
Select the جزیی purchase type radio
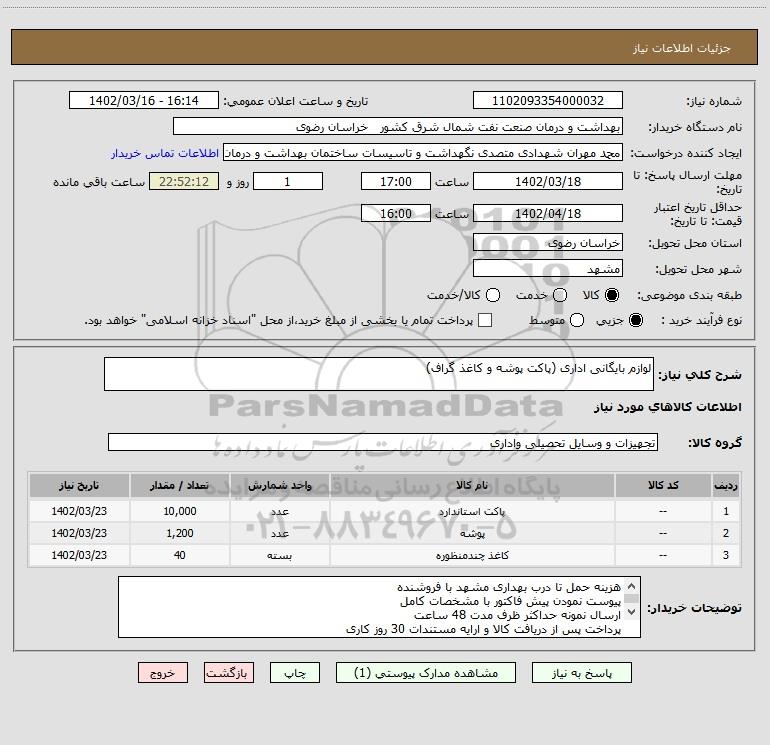point(635,320)
